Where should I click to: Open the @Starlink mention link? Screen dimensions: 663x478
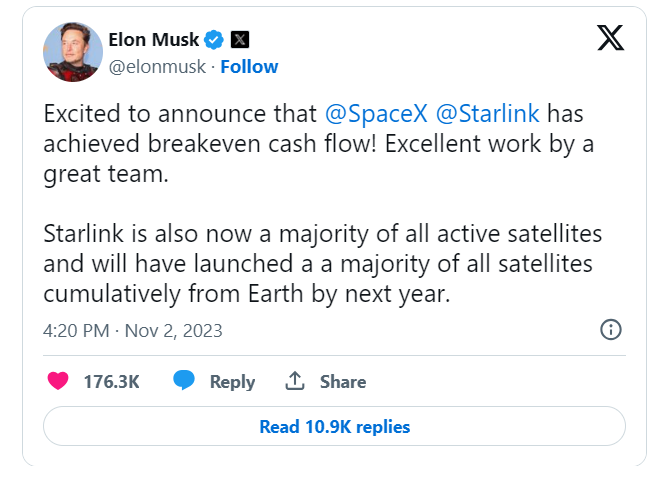tap(488, 114)
